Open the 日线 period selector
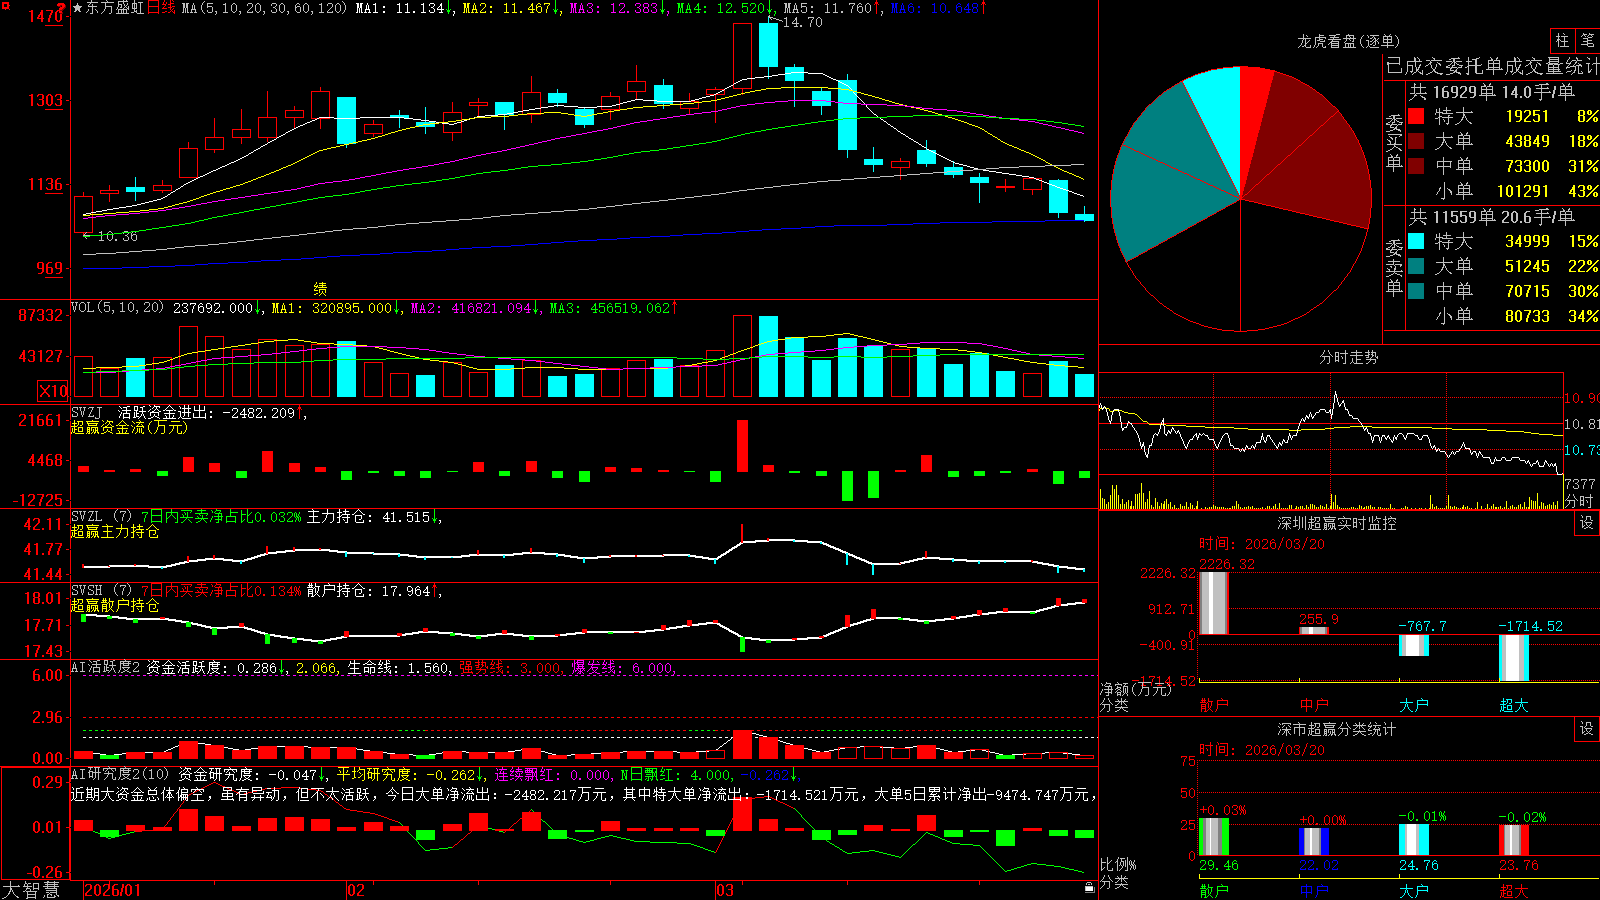1600x900 pixels. click(x=161, y=8)
